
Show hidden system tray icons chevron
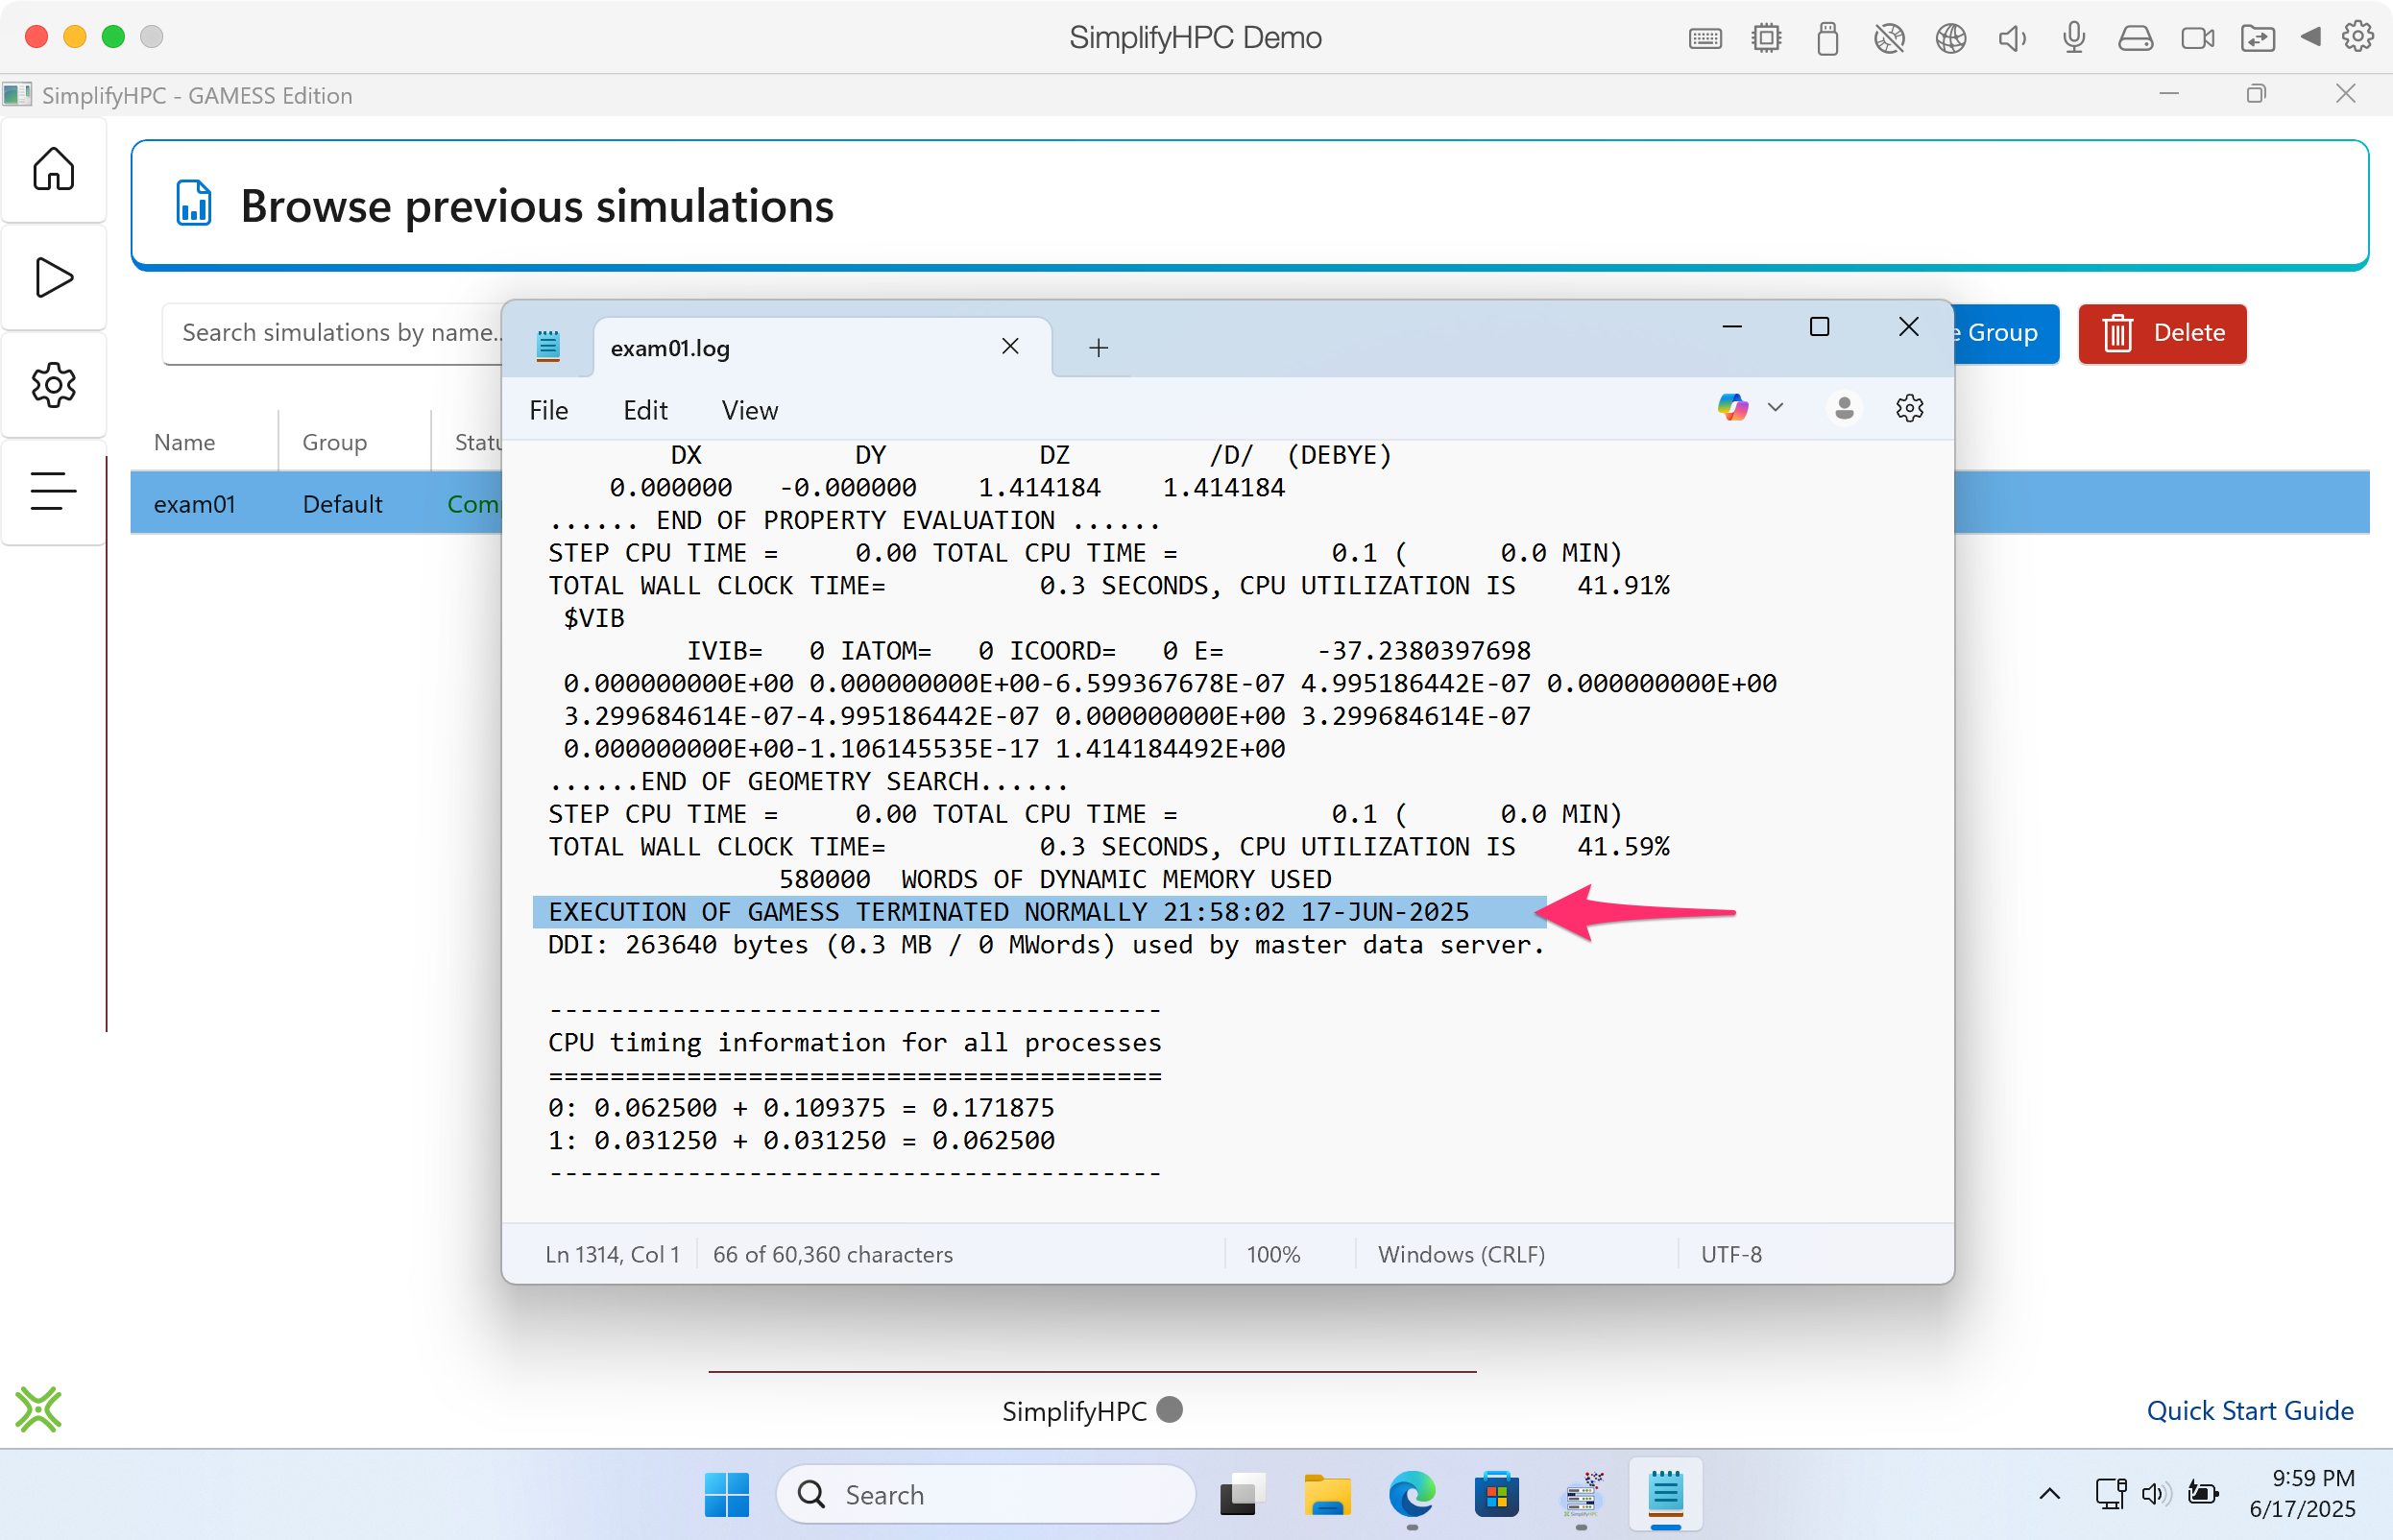(2049, 1494)
